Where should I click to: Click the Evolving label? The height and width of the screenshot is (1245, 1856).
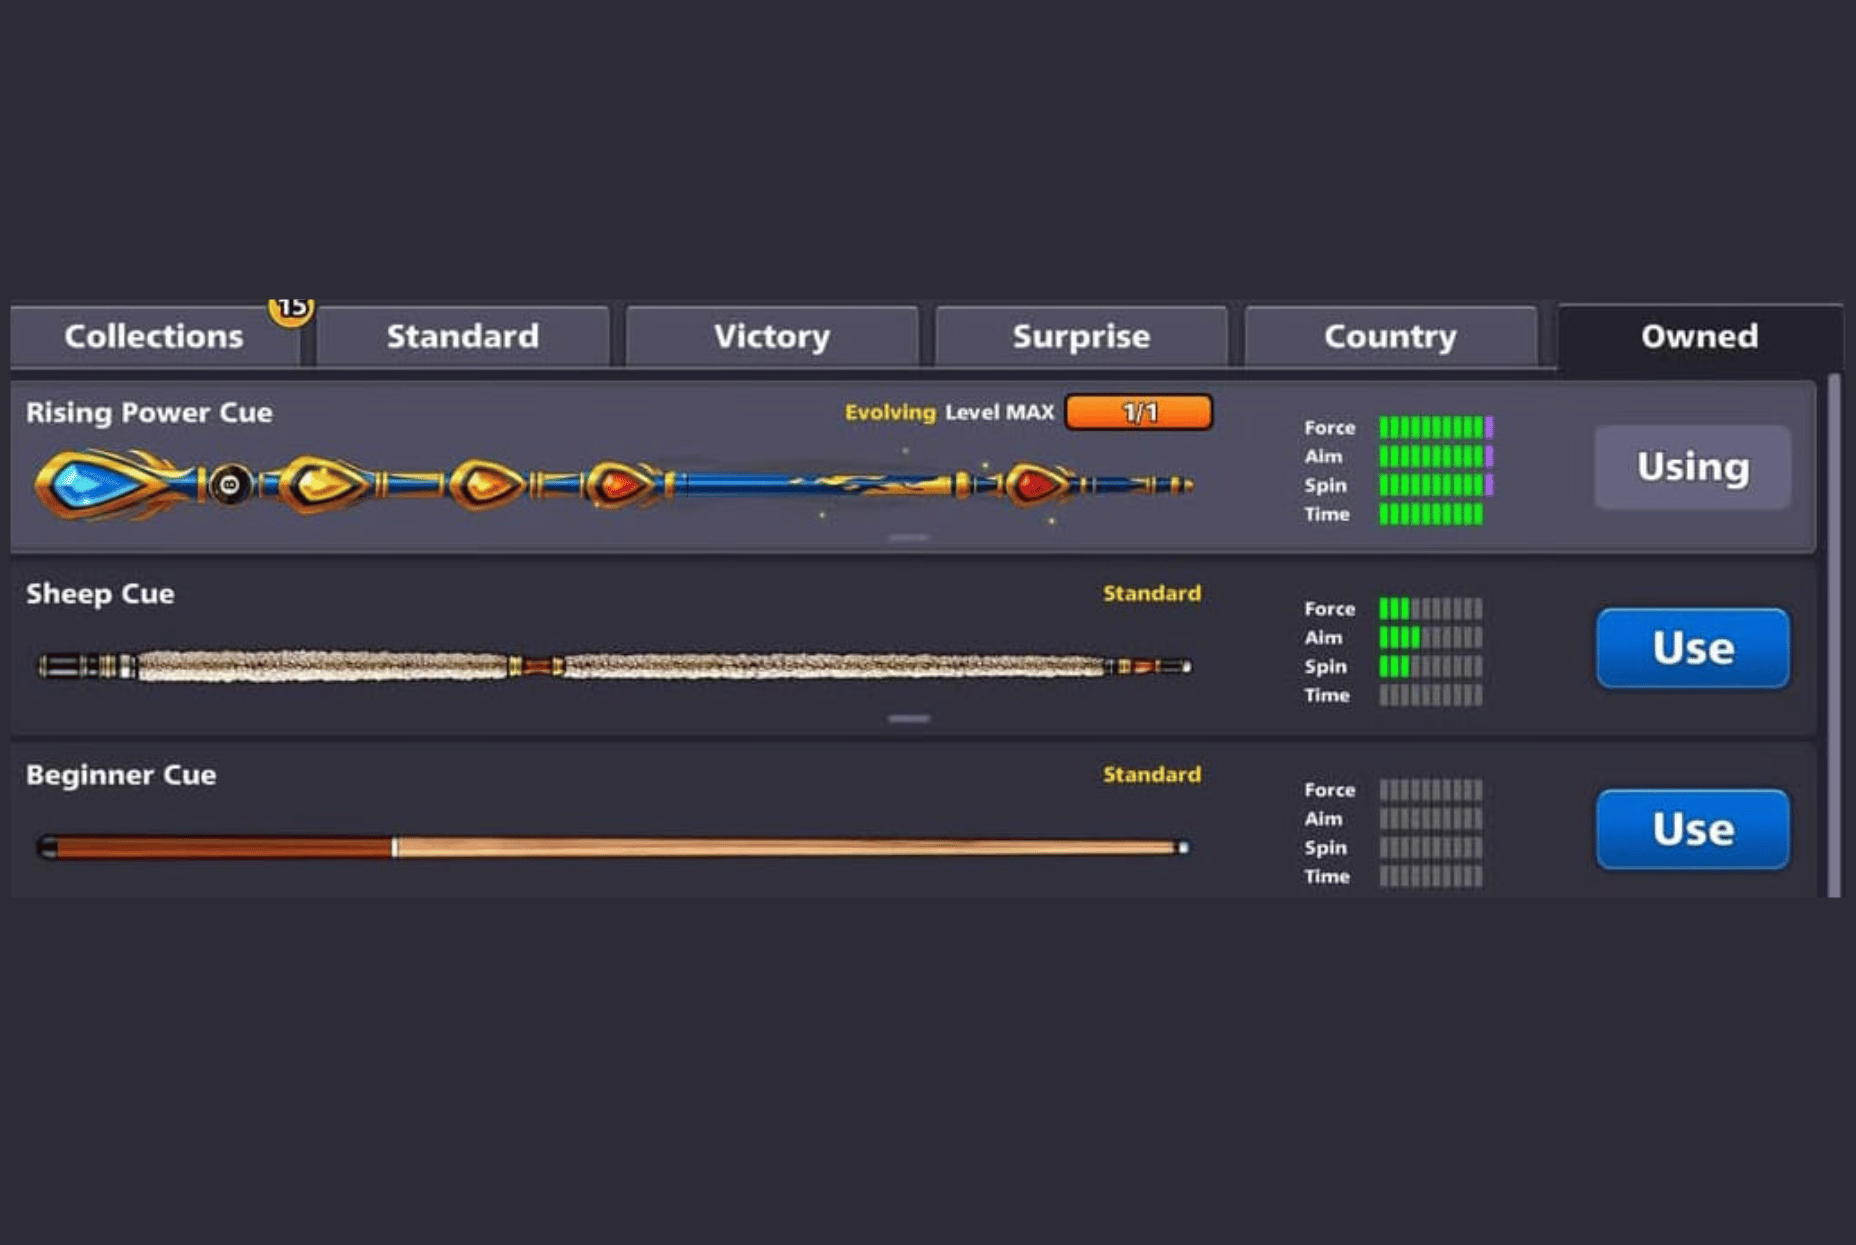(x=890, y=412)
